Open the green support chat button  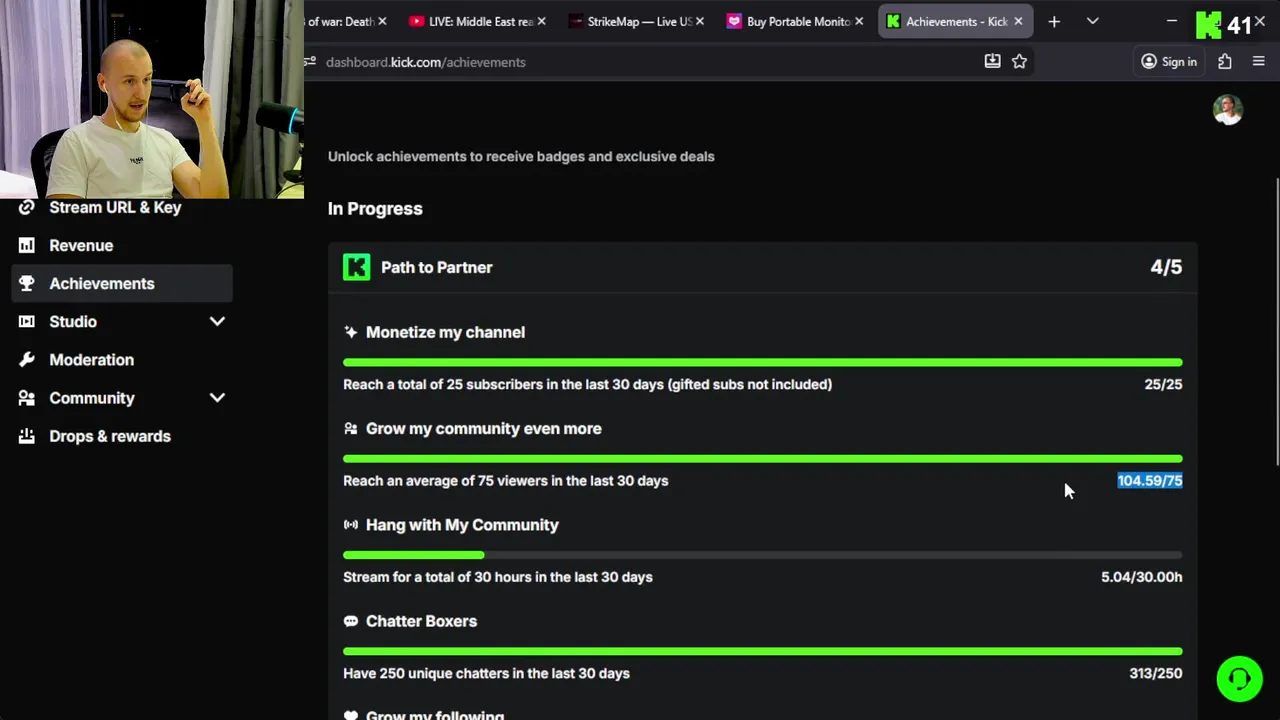pyautogui.click(x=1239, y=679)
